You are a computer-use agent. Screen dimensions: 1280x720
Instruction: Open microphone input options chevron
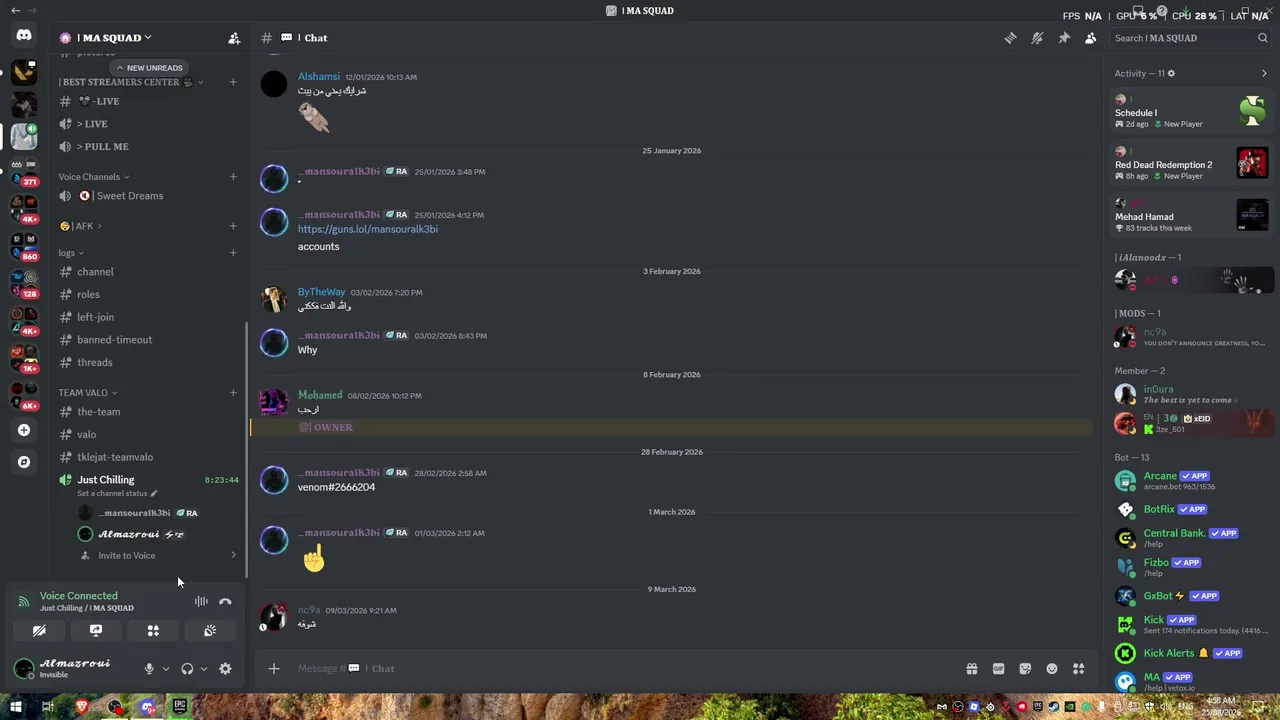(166, 669)
